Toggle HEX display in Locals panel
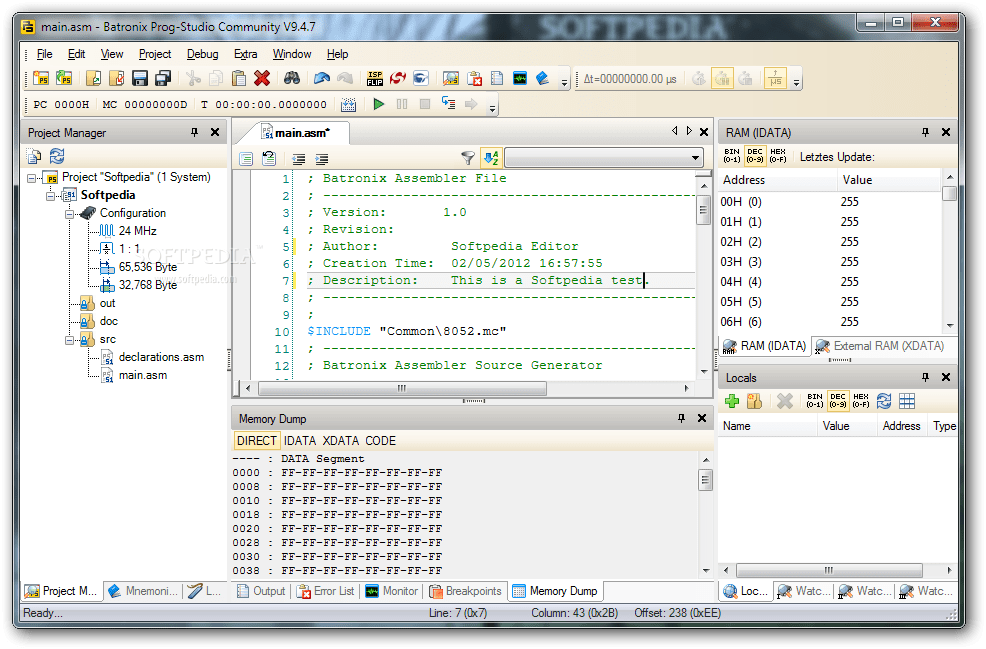Viewport: 986px width, 649px height. pyautogui.click(x=861, y=401)
